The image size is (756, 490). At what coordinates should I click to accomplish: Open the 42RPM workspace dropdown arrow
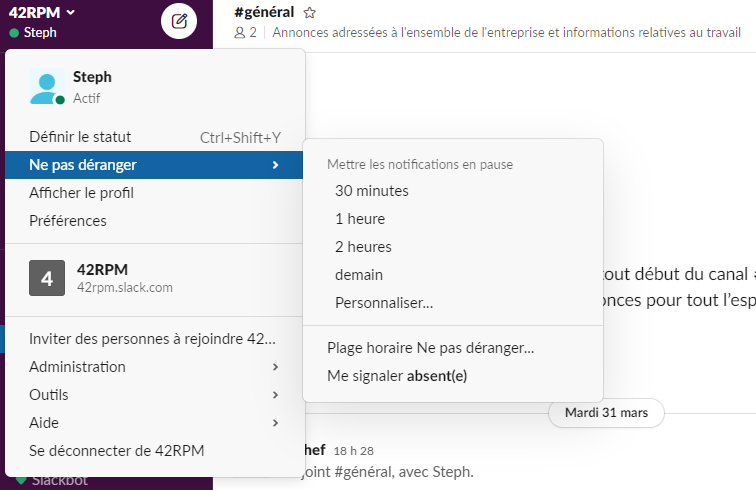coord(71,13)
